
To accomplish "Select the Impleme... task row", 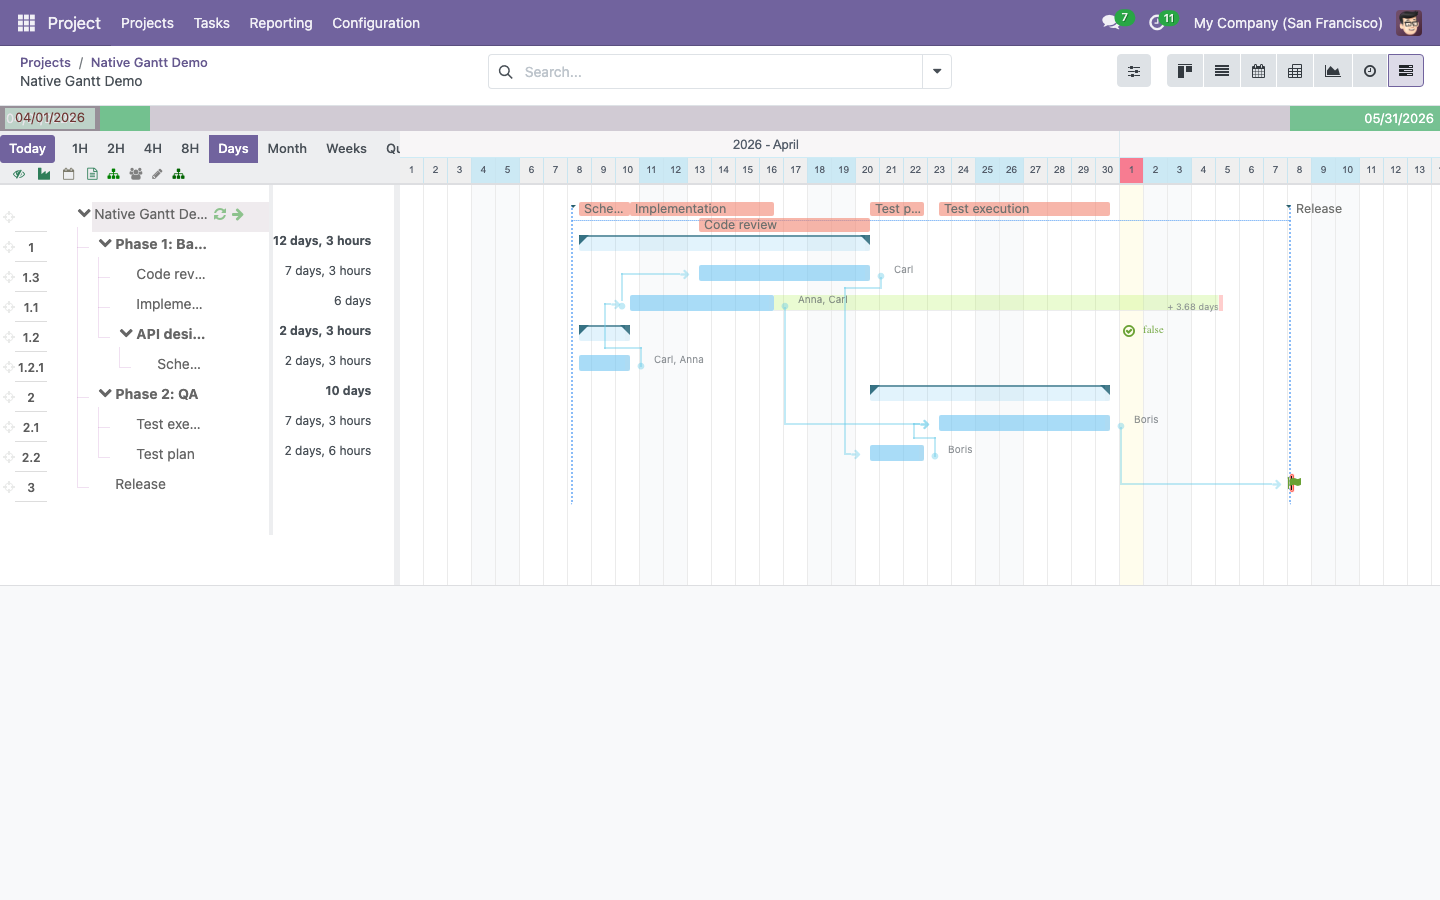I will tap(169, 304).
